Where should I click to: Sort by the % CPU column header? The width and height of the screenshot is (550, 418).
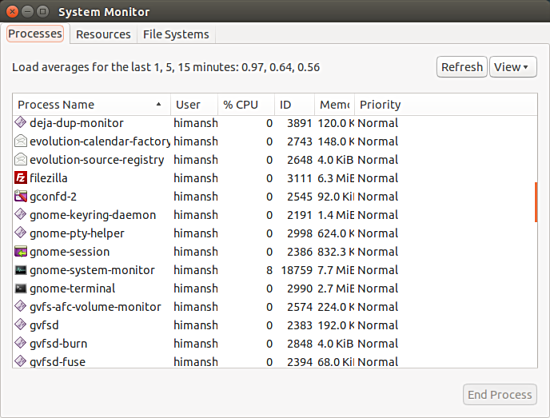pos(246,104)
